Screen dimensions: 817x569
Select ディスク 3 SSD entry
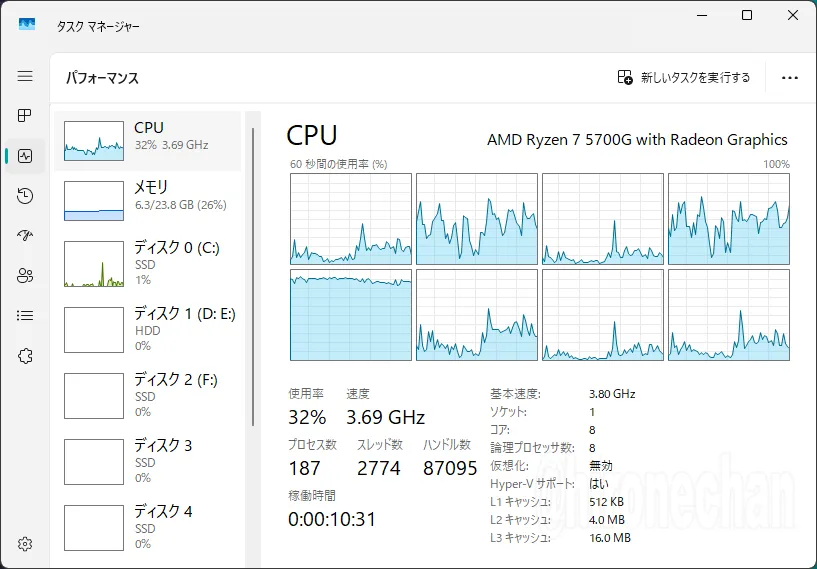pyautogui.click(x=147, y=461)
